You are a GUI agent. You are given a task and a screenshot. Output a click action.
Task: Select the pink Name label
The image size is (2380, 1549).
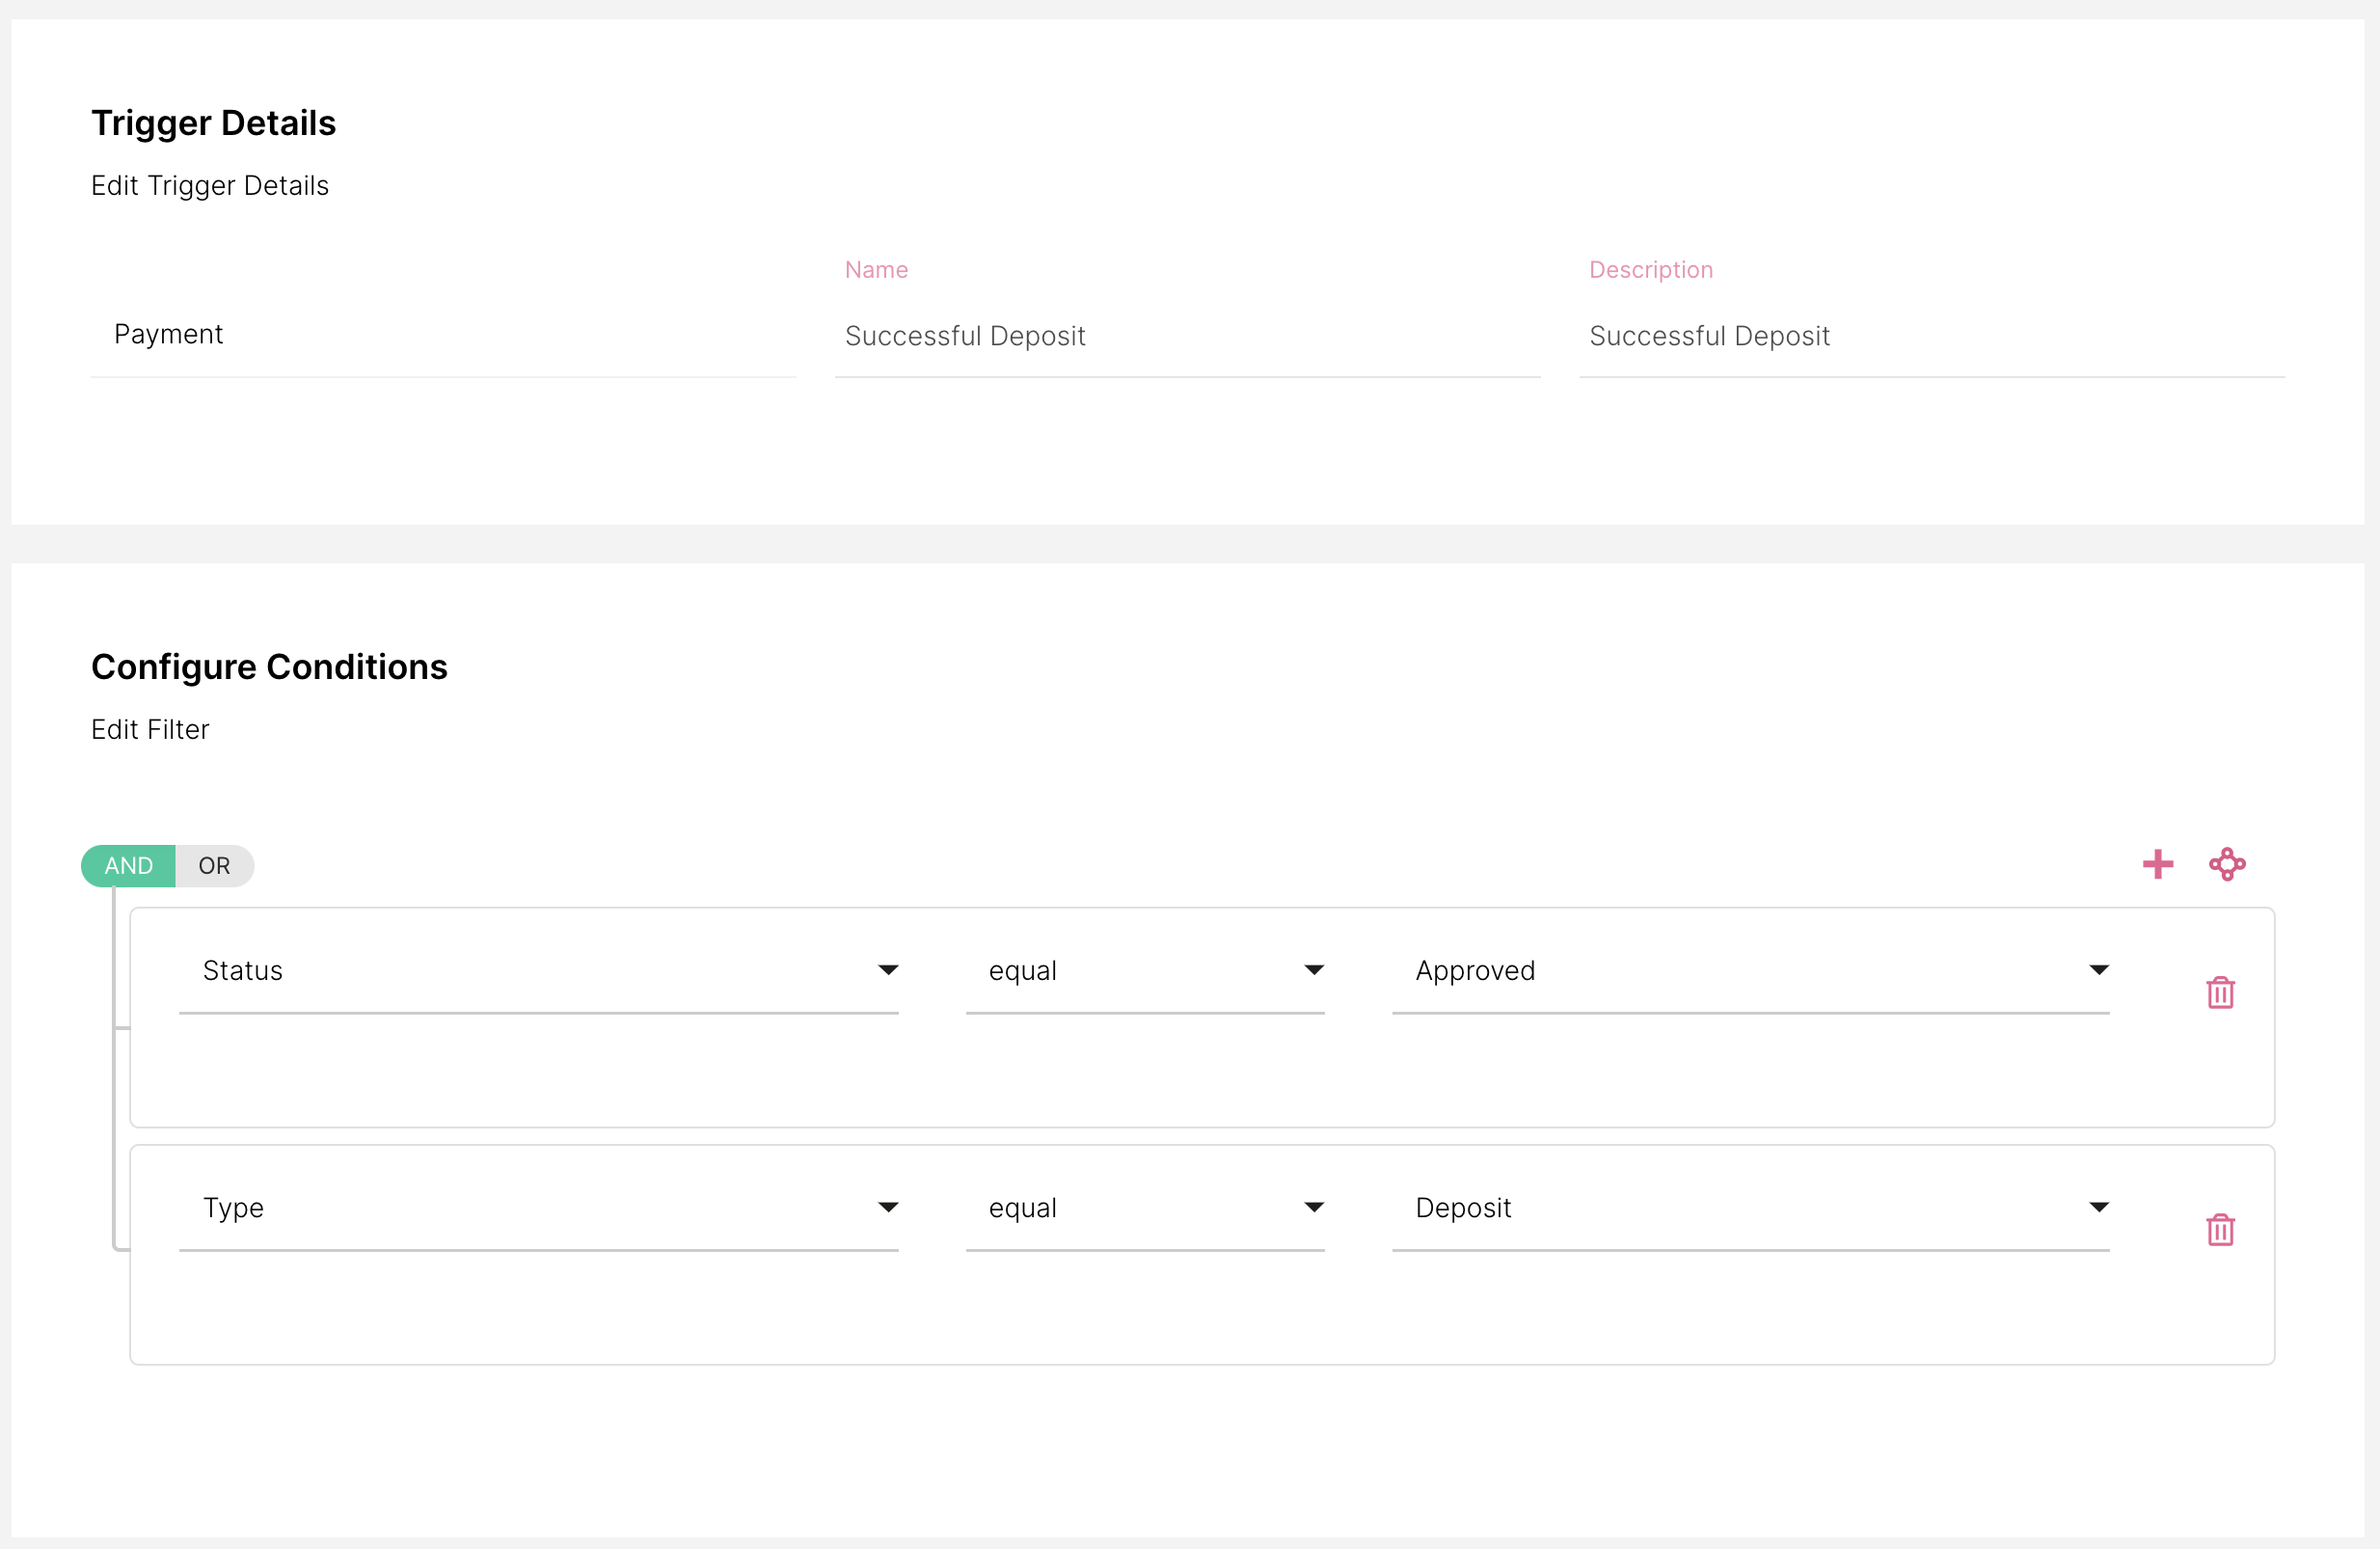tap(876, 270)
